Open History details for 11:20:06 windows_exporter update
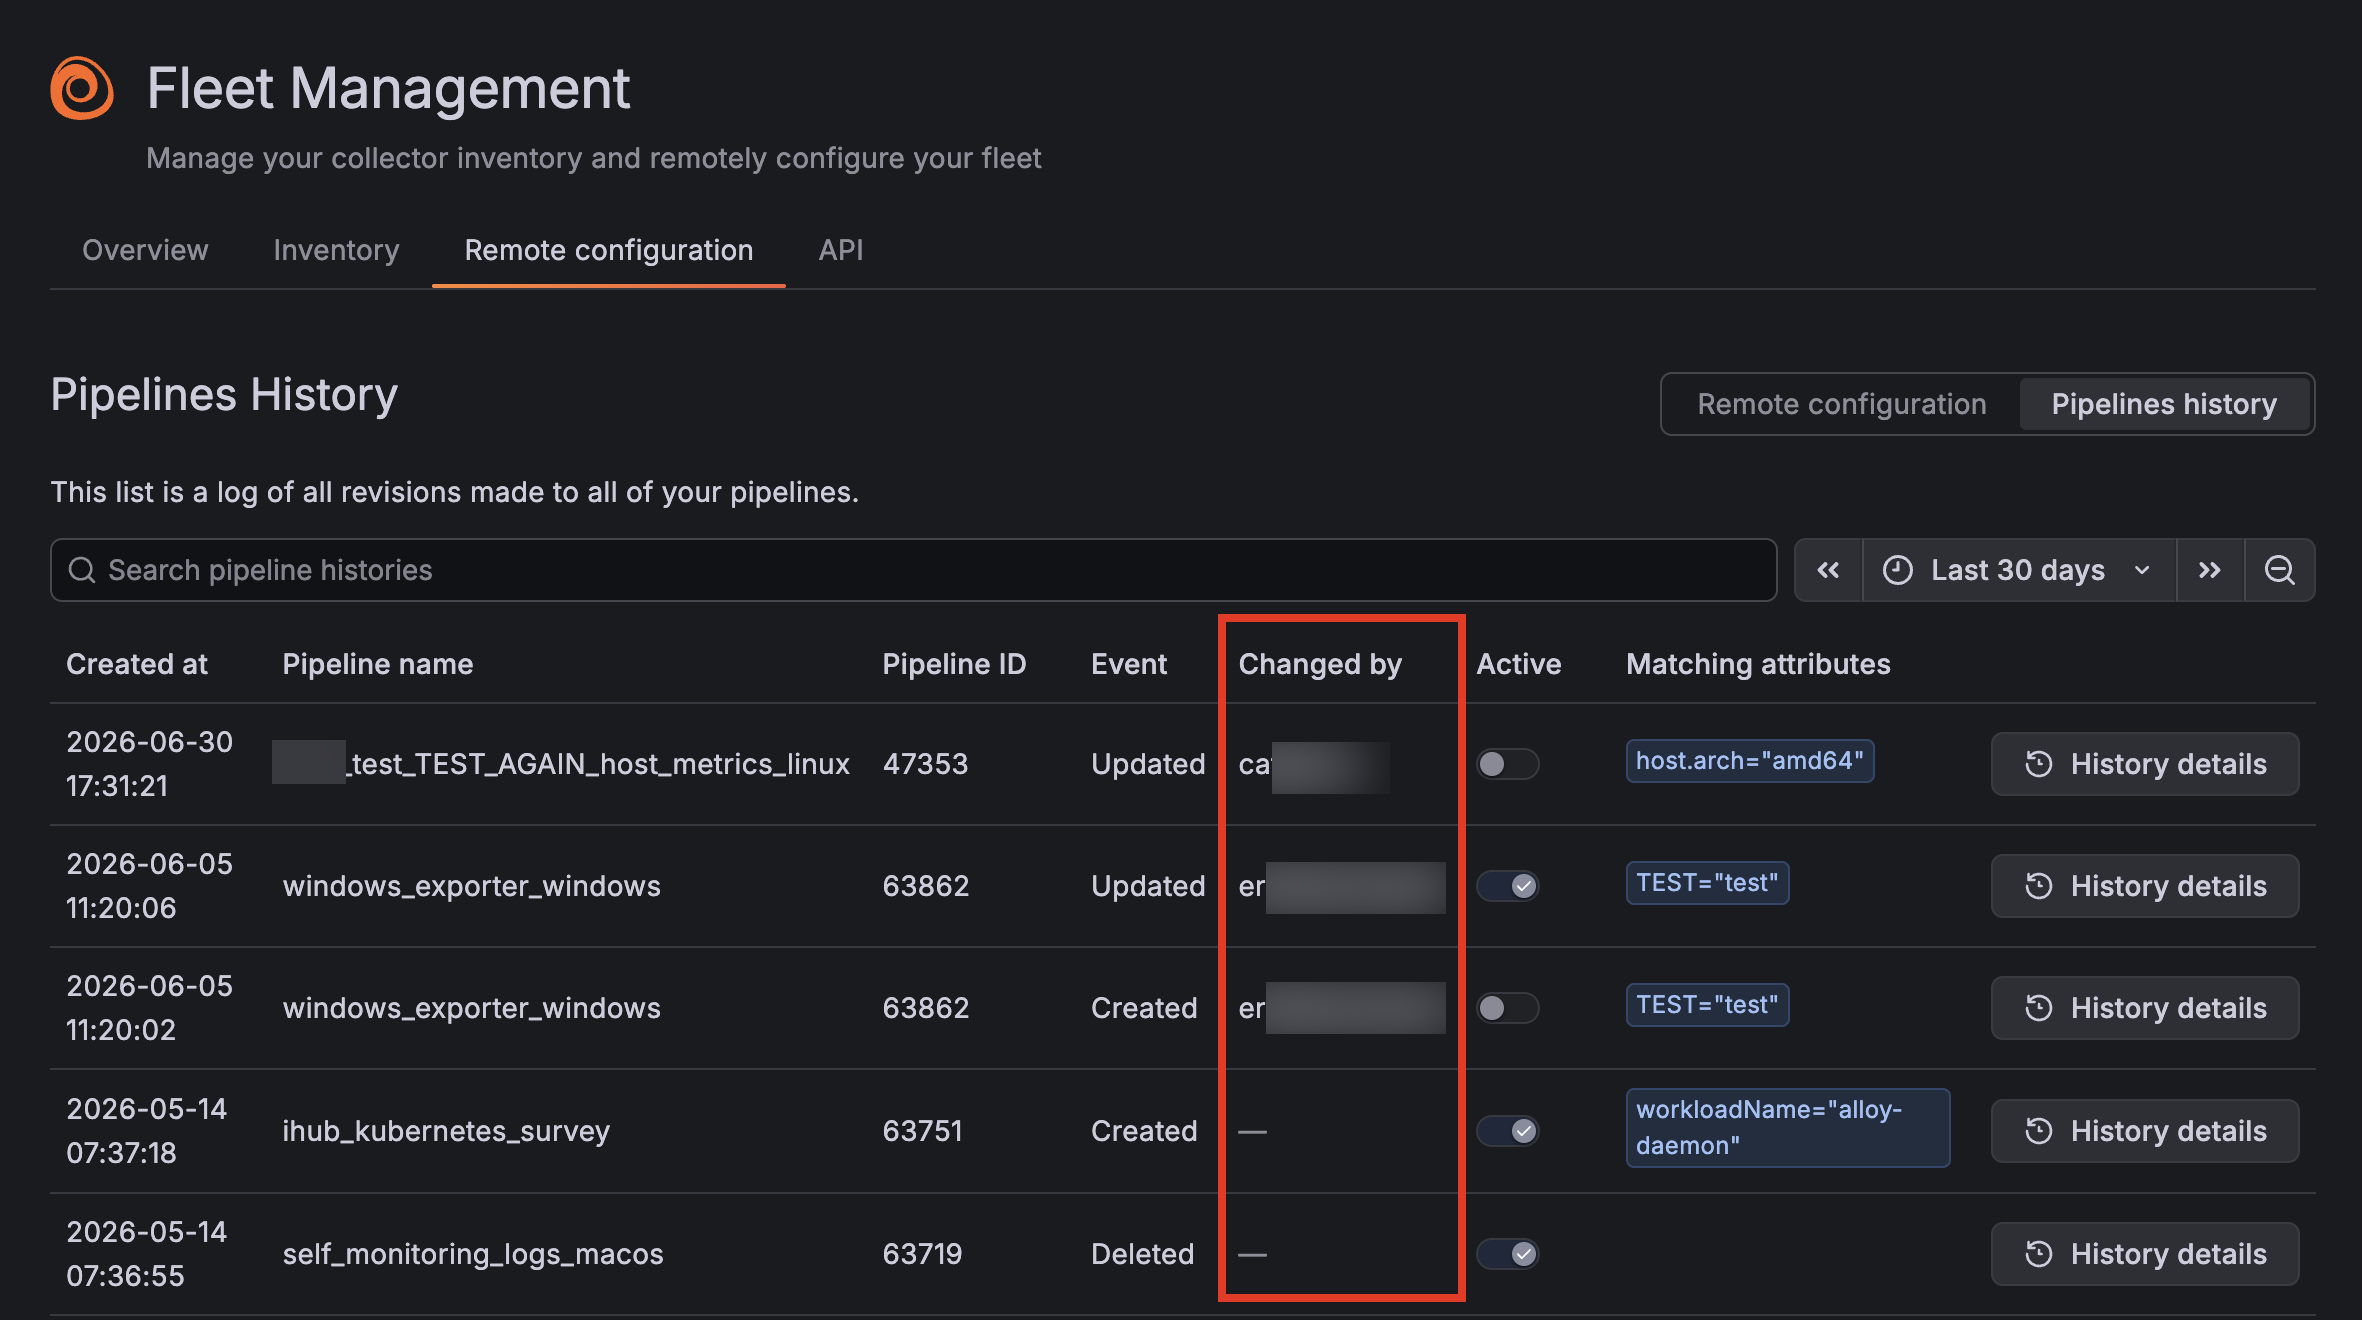The image size is (2362, 1320). [x=2145, y=886]
